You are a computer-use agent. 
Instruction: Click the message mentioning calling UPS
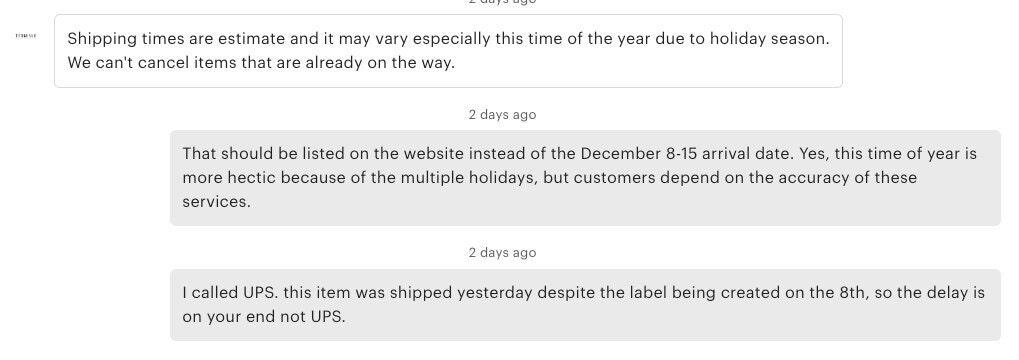point(585,305)
